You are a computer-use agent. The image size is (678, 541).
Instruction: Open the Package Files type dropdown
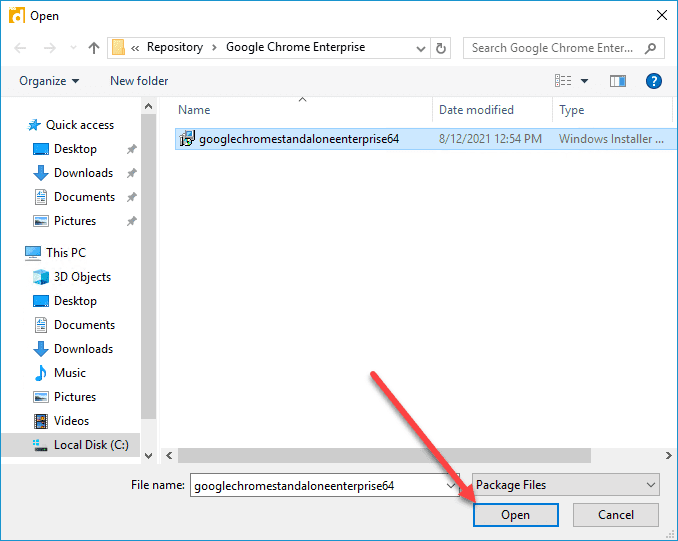pos(566,485)
